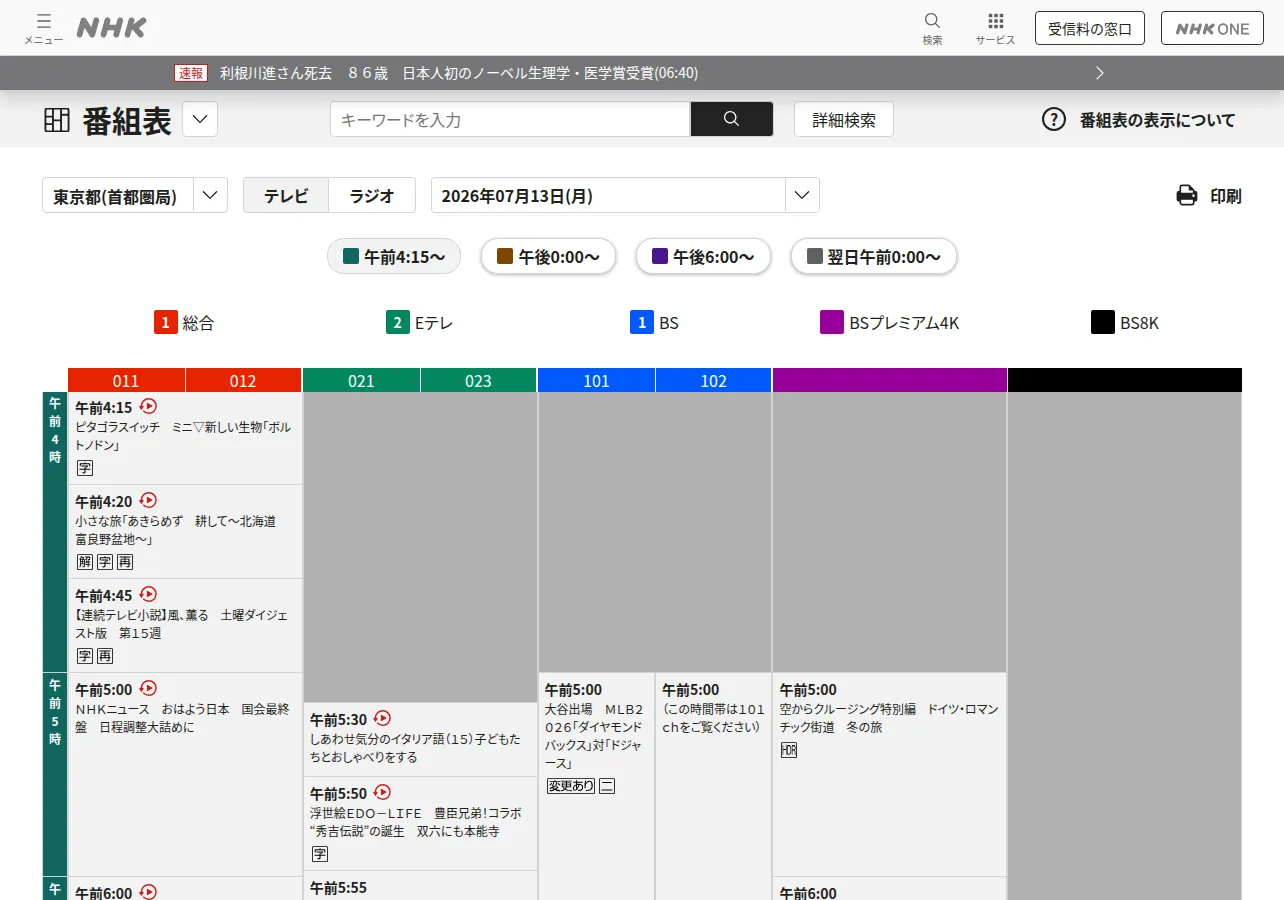This screenshot has width=1284, height=900.
Task: Click HDR icon under 空からクルージング
Action: [x=789, y=750]
